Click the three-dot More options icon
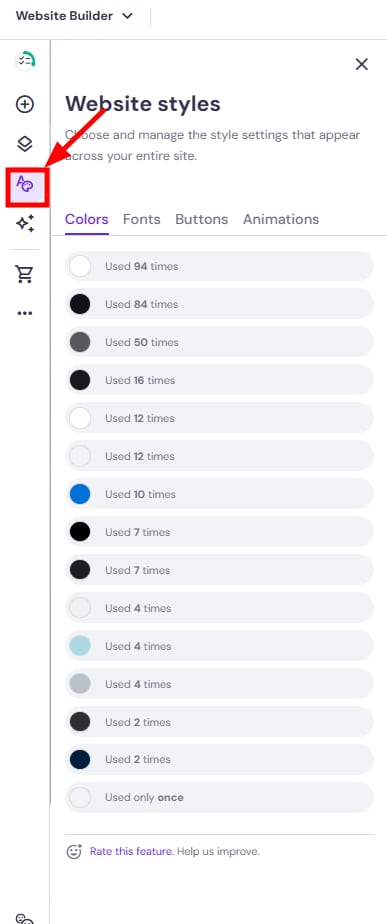 [25, 313]
